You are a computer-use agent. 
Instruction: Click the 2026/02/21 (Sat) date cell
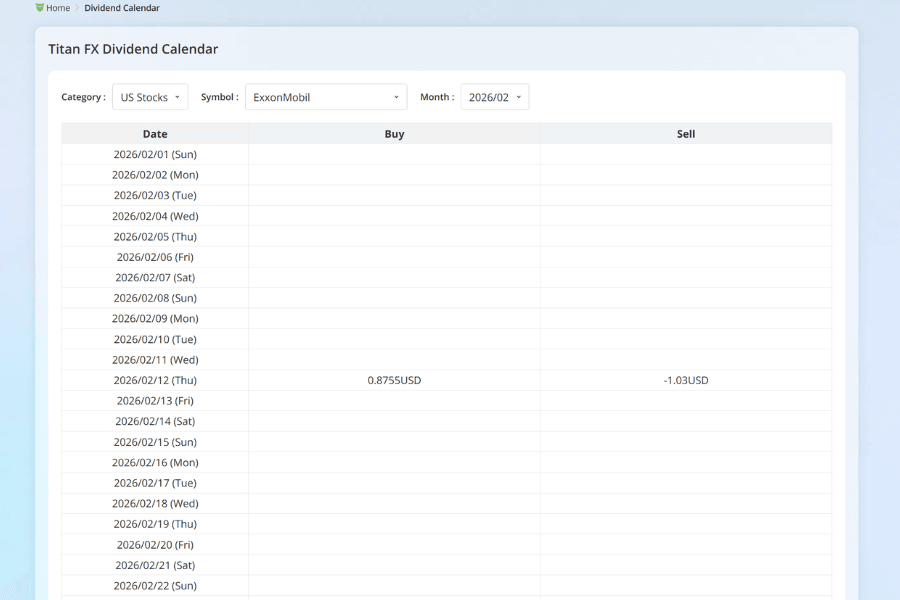point(155,565)
